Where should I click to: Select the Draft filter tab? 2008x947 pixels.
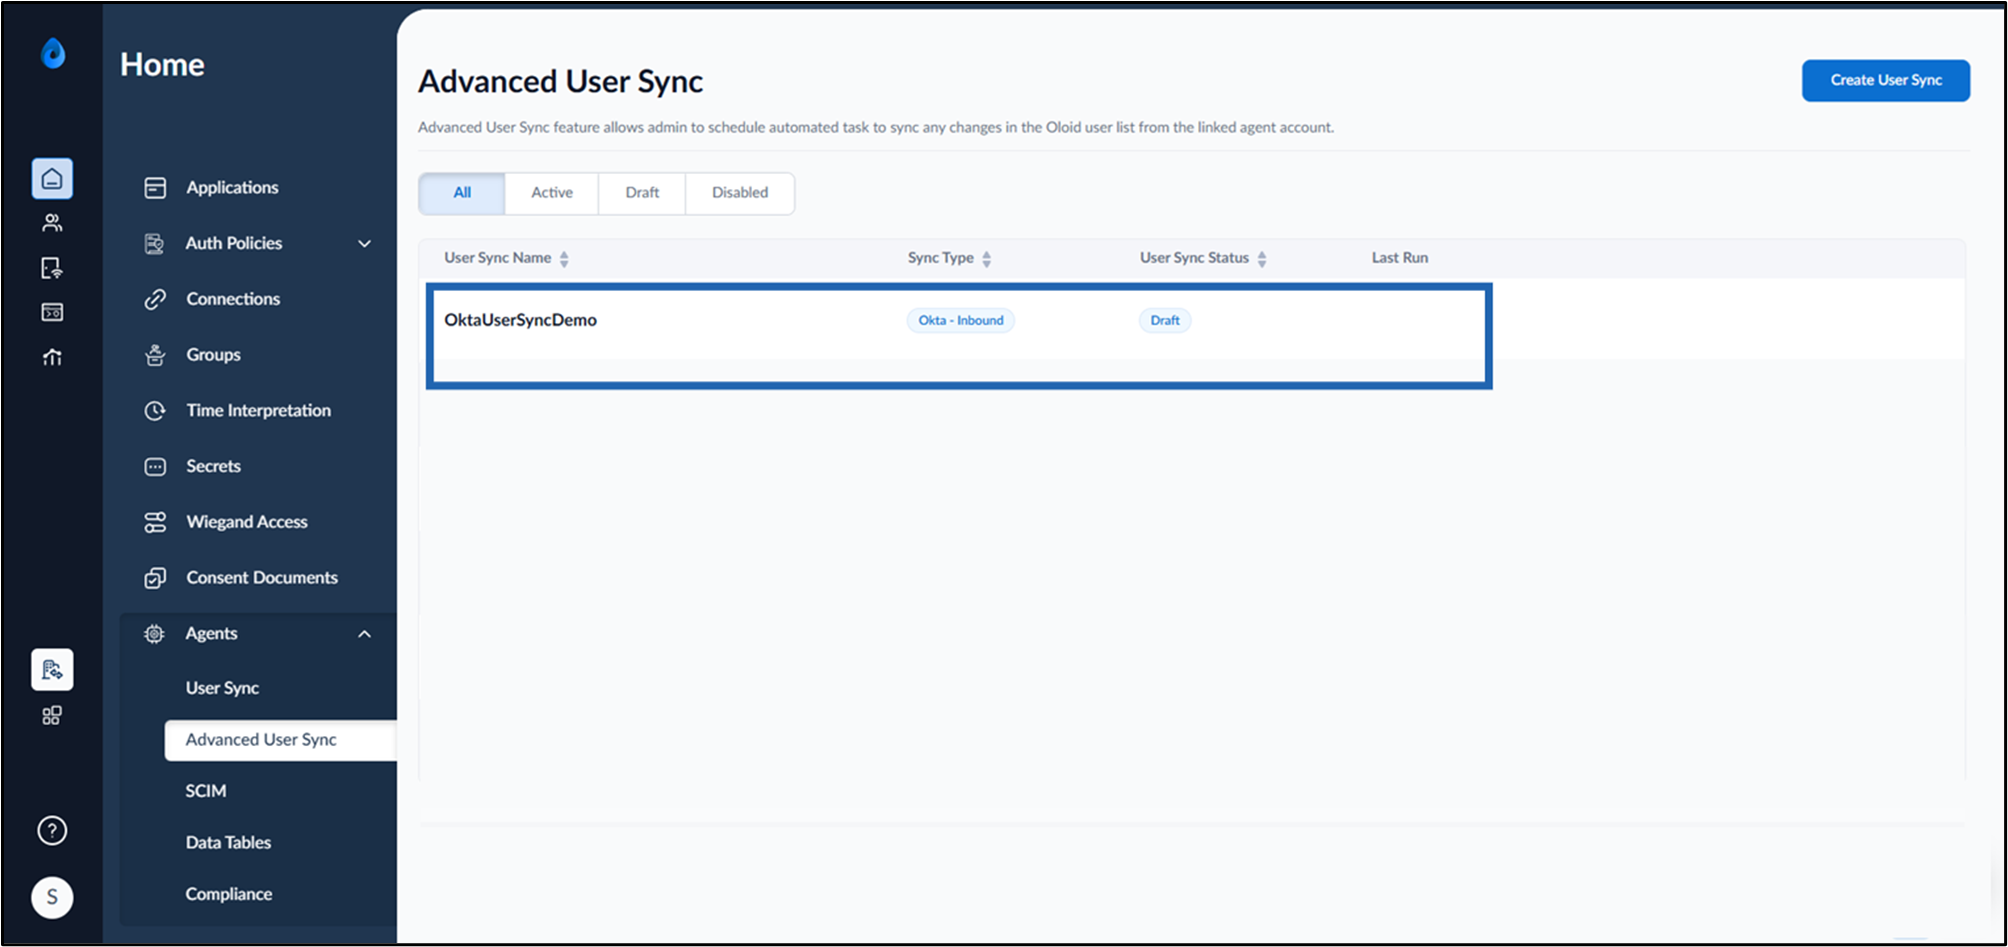click(x=642, y=193)
